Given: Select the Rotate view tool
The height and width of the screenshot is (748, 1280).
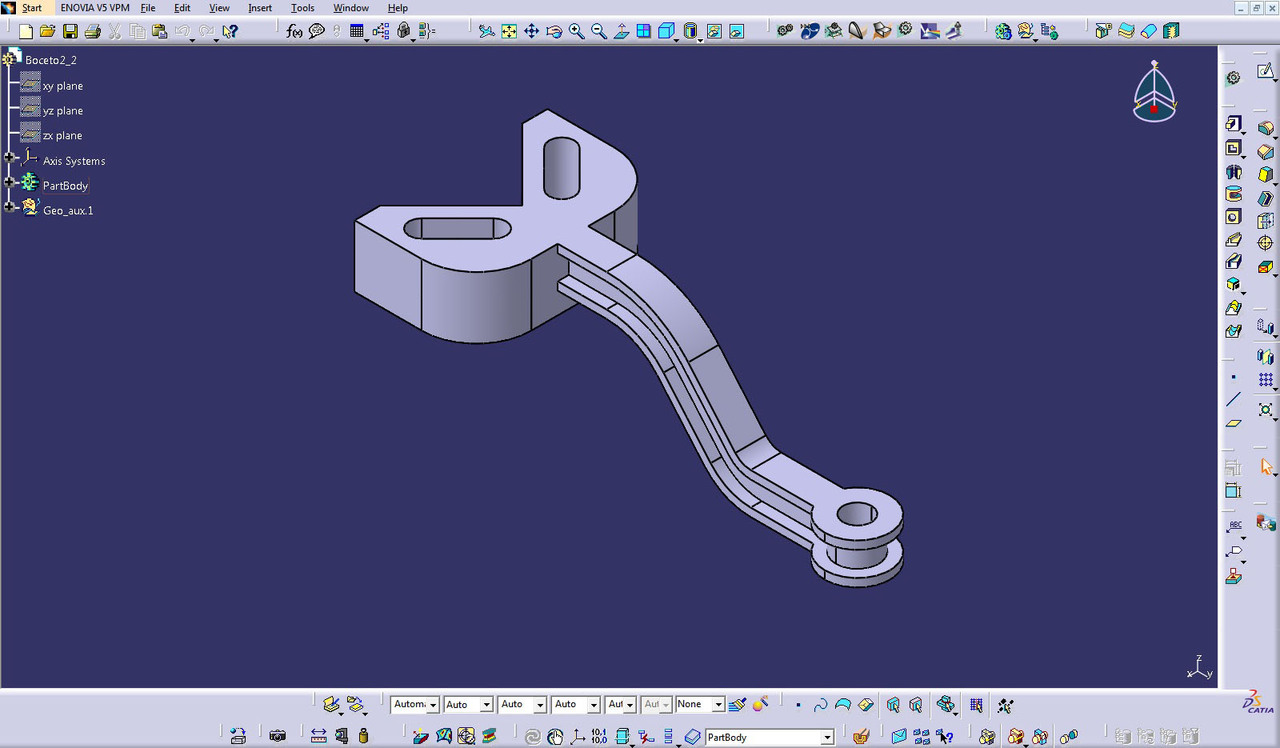Looking at the screenshot, I should pyautogui.click(x=554, y=31).
